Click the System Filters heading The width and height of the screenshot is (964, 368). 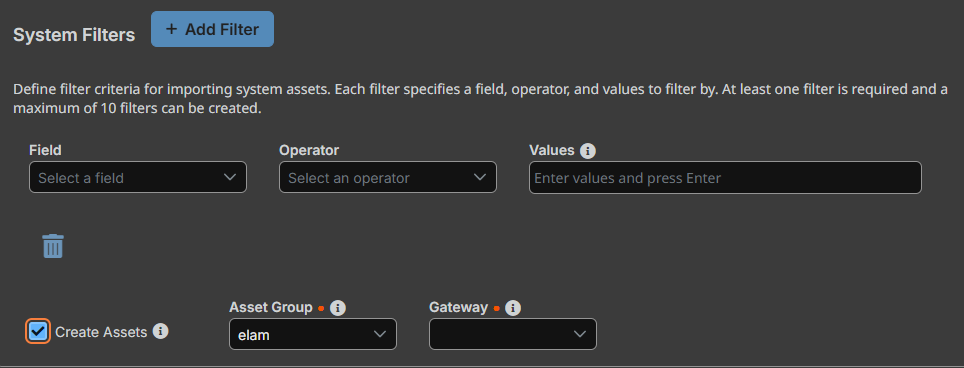74,35
